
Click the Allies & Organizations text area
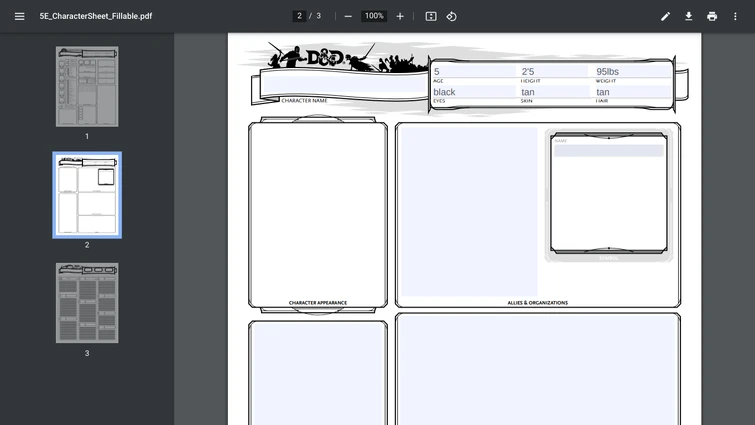coord(469,212)
